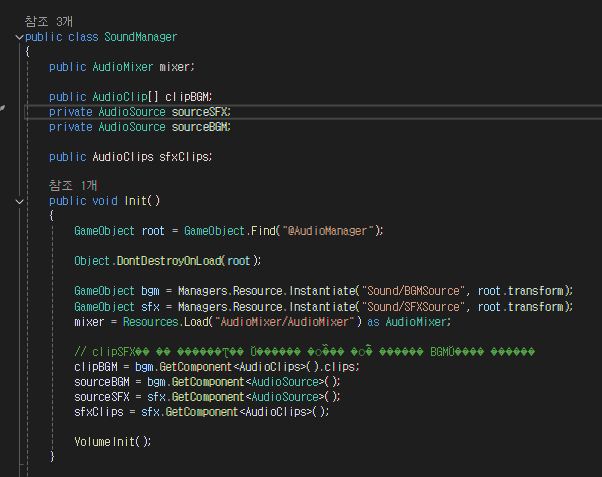Click 'GameObject bgm' variable declaration
This screenshot has width=602, height=477.
pyautogui.click(x=117, y=291)
